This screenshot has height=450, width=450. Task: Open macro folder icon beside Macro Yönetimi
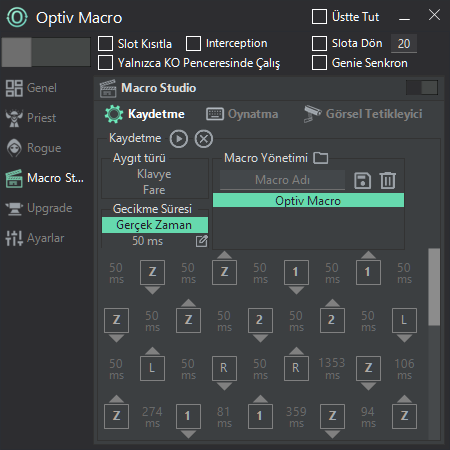pyautogui.click(x=321, y=158)
